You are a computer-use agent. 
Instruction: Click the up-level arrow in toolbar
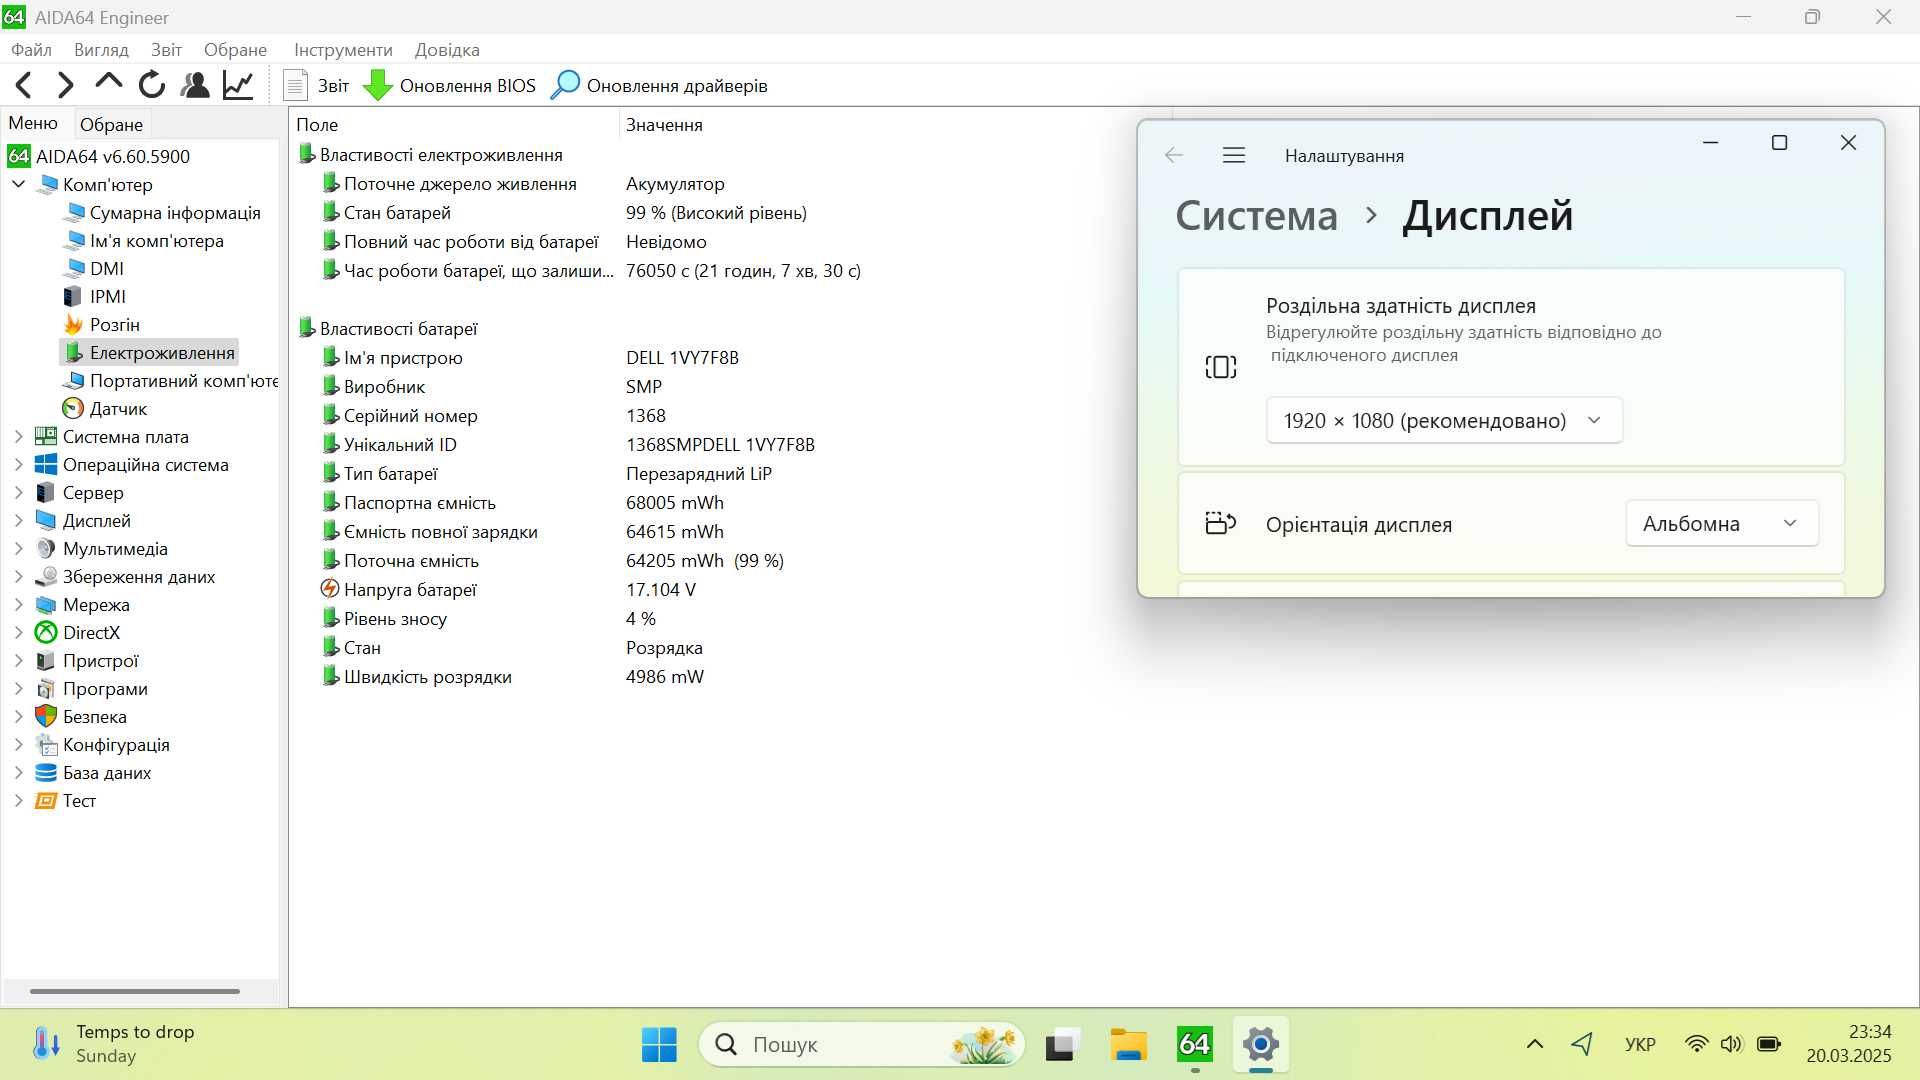(109, 84)
